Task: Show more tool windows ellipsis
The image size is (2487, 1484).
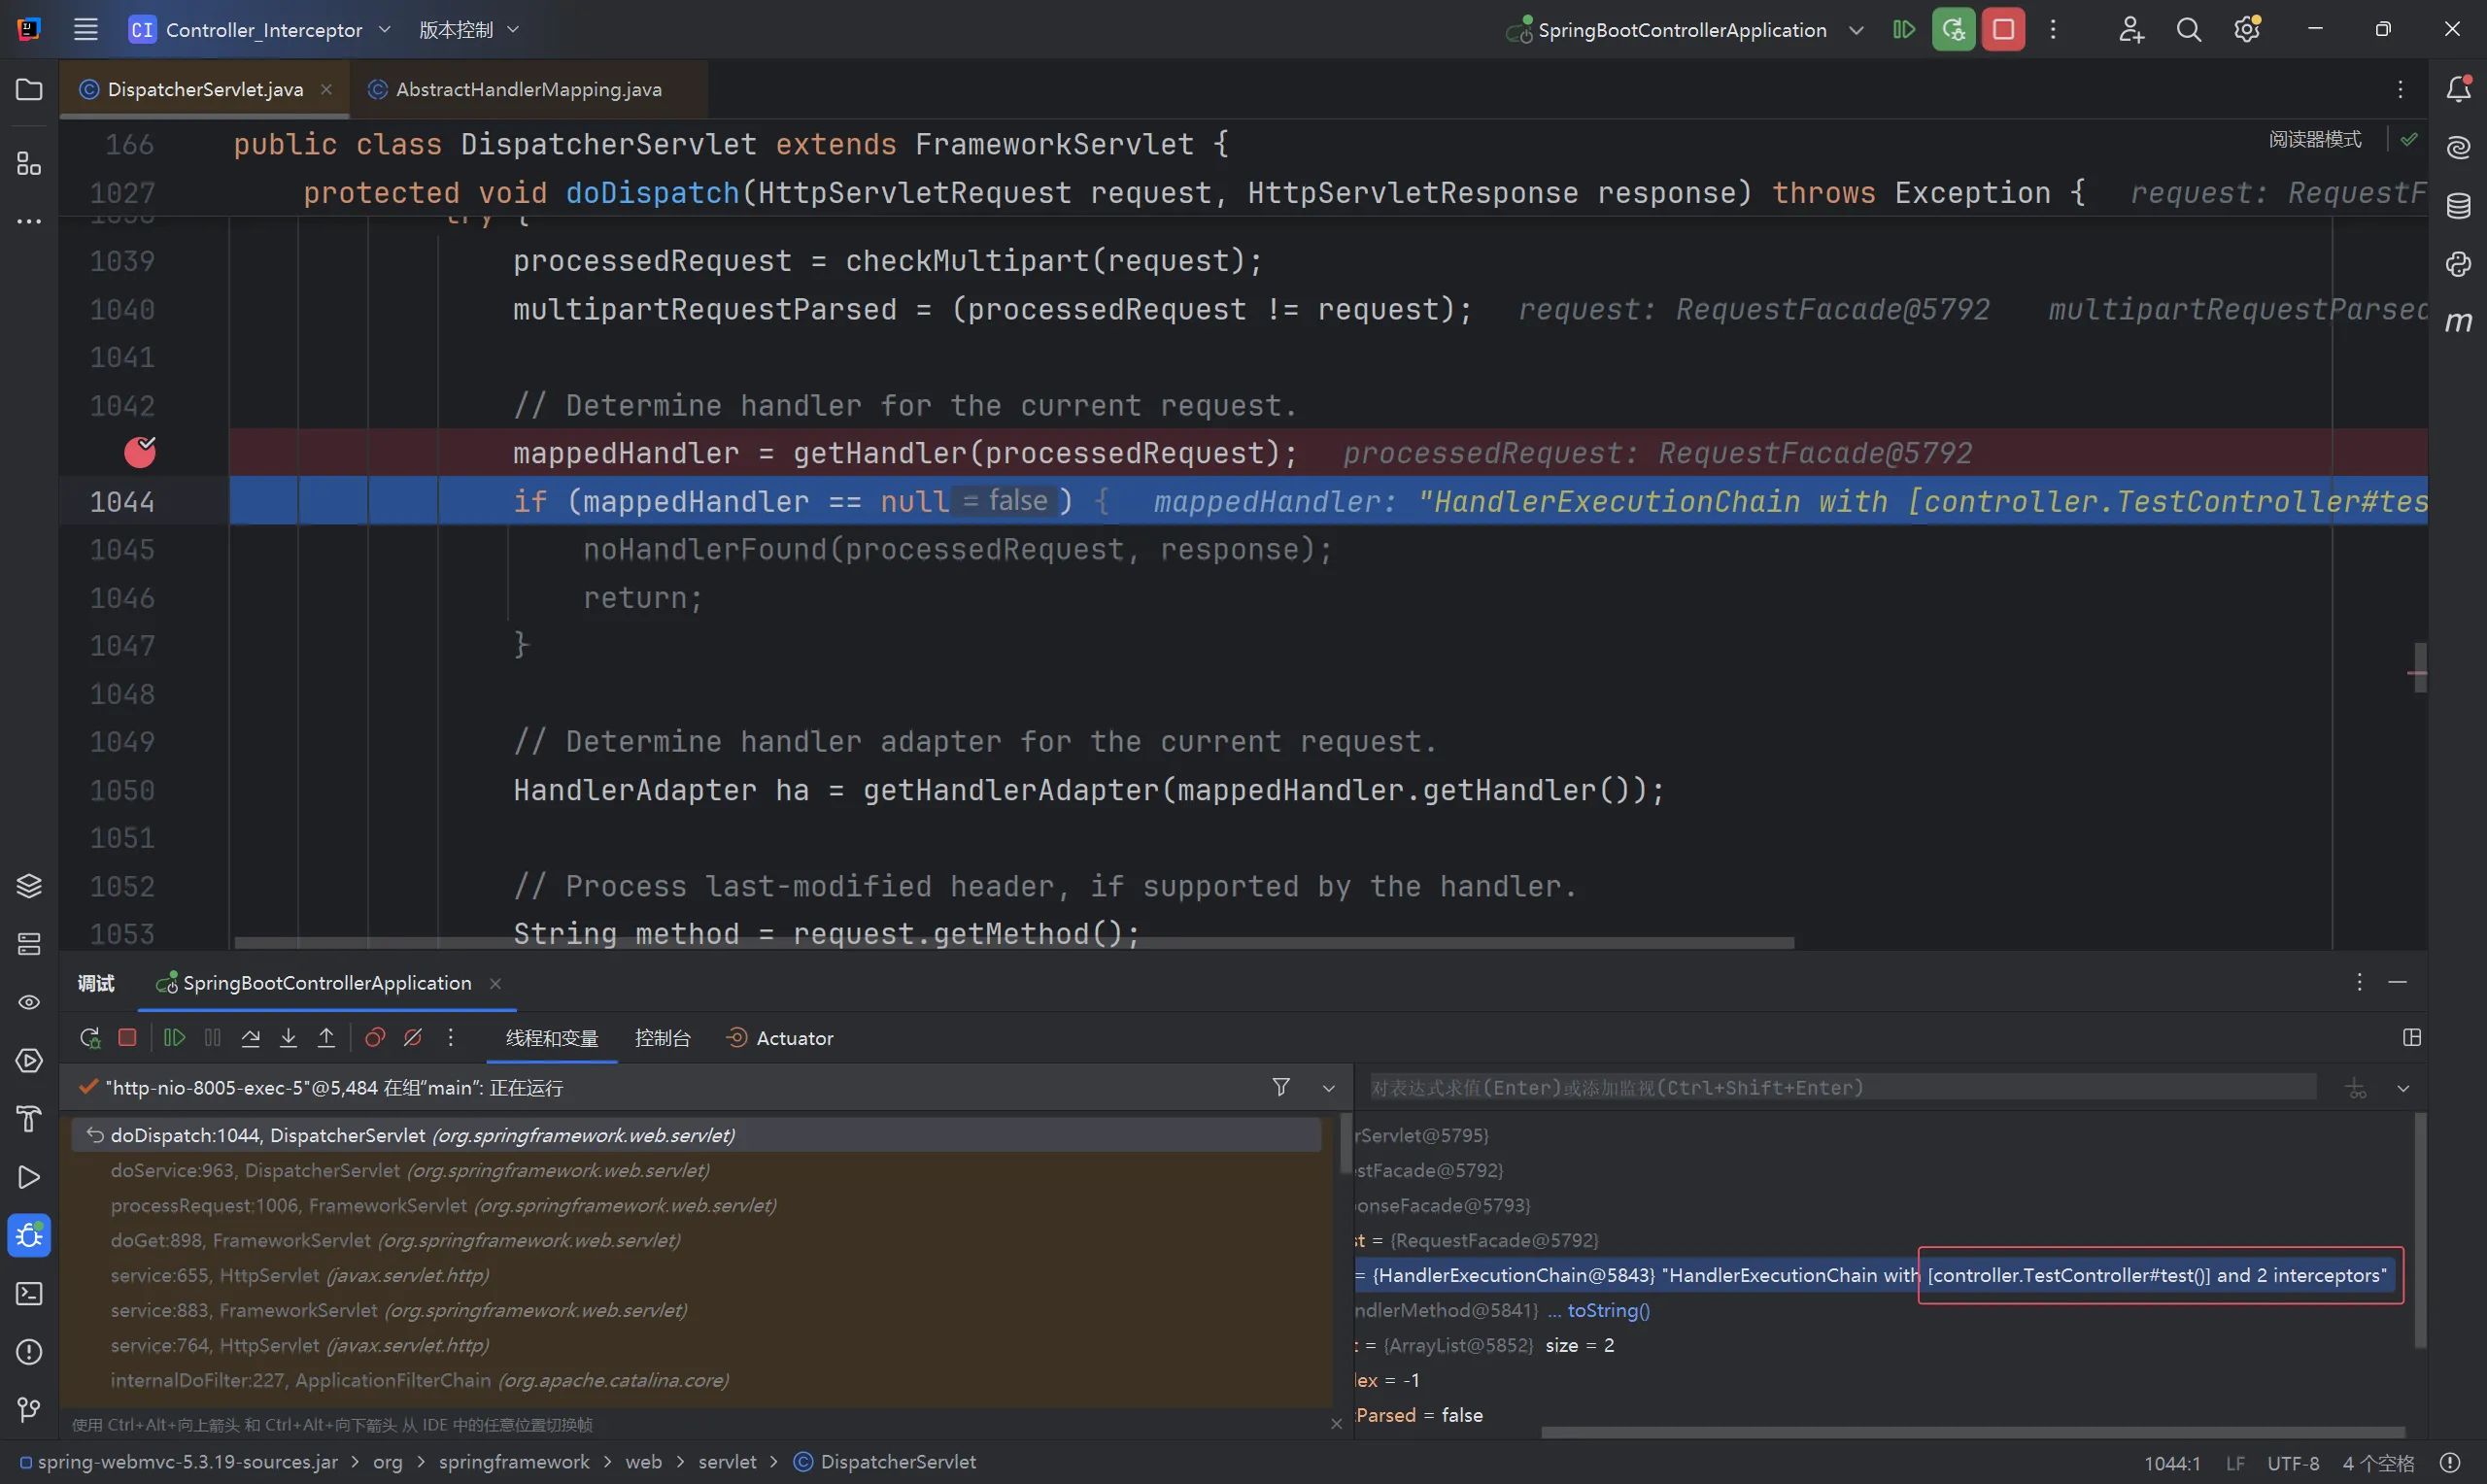Action: click(x=29, y=221)
